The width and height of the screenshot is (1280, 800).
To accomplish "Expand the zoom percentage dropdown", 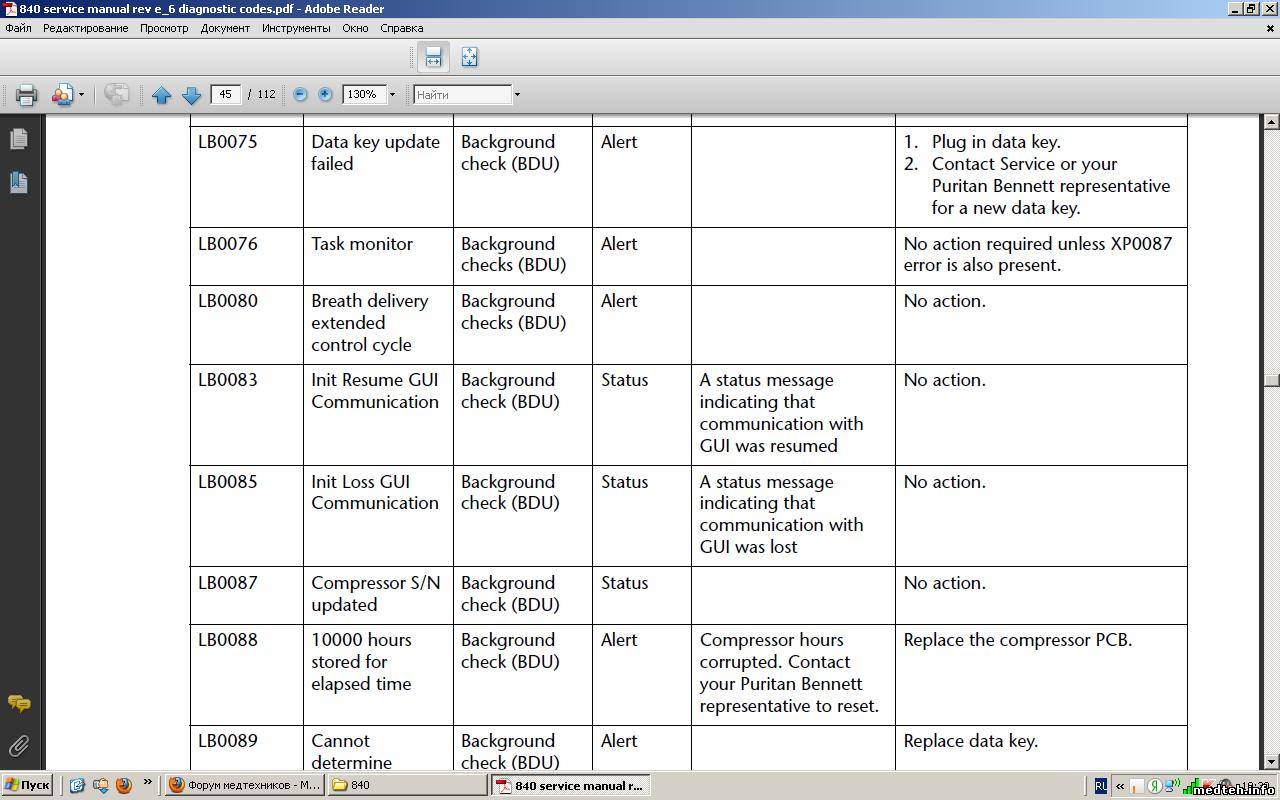I will (392, 95).
